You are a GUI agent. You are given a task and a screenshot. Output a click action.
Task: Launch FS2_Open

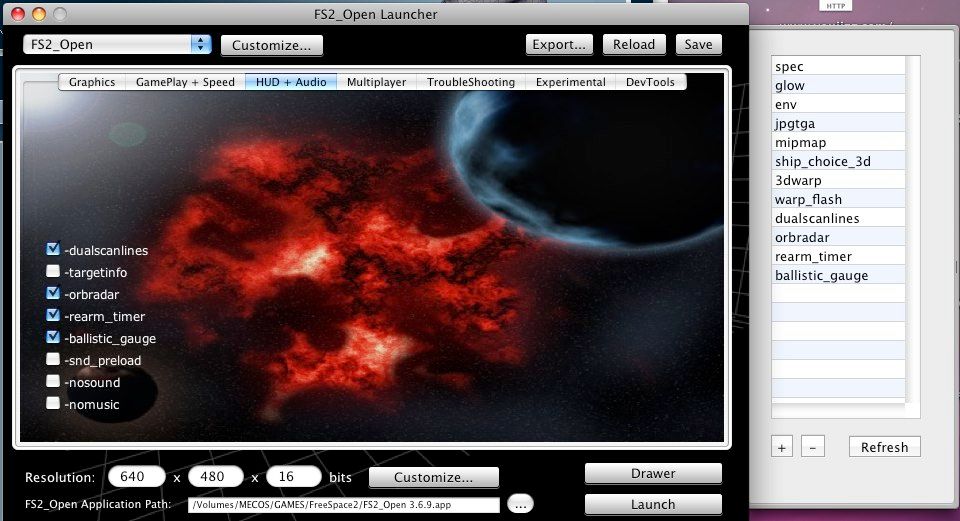[x=653, y=504]
